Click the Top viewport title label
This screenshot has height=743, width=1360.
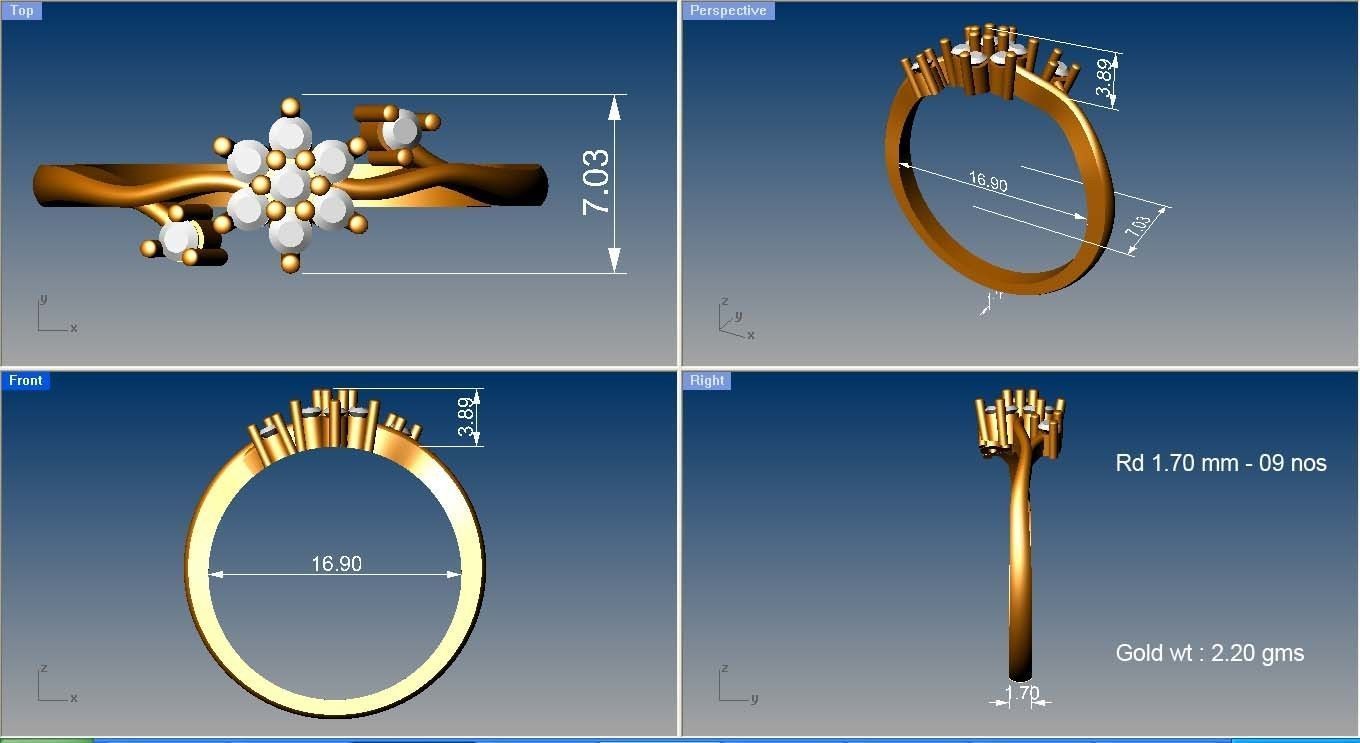tap(21, 11)
